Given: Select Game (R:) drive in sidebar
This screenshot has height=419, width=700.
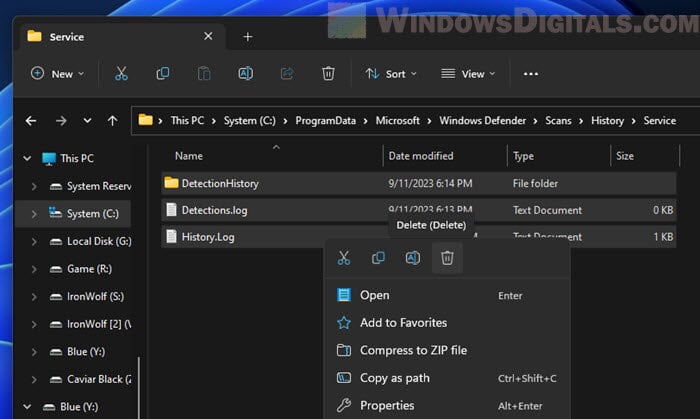Looking at the screenshot, I should point(89,269).
